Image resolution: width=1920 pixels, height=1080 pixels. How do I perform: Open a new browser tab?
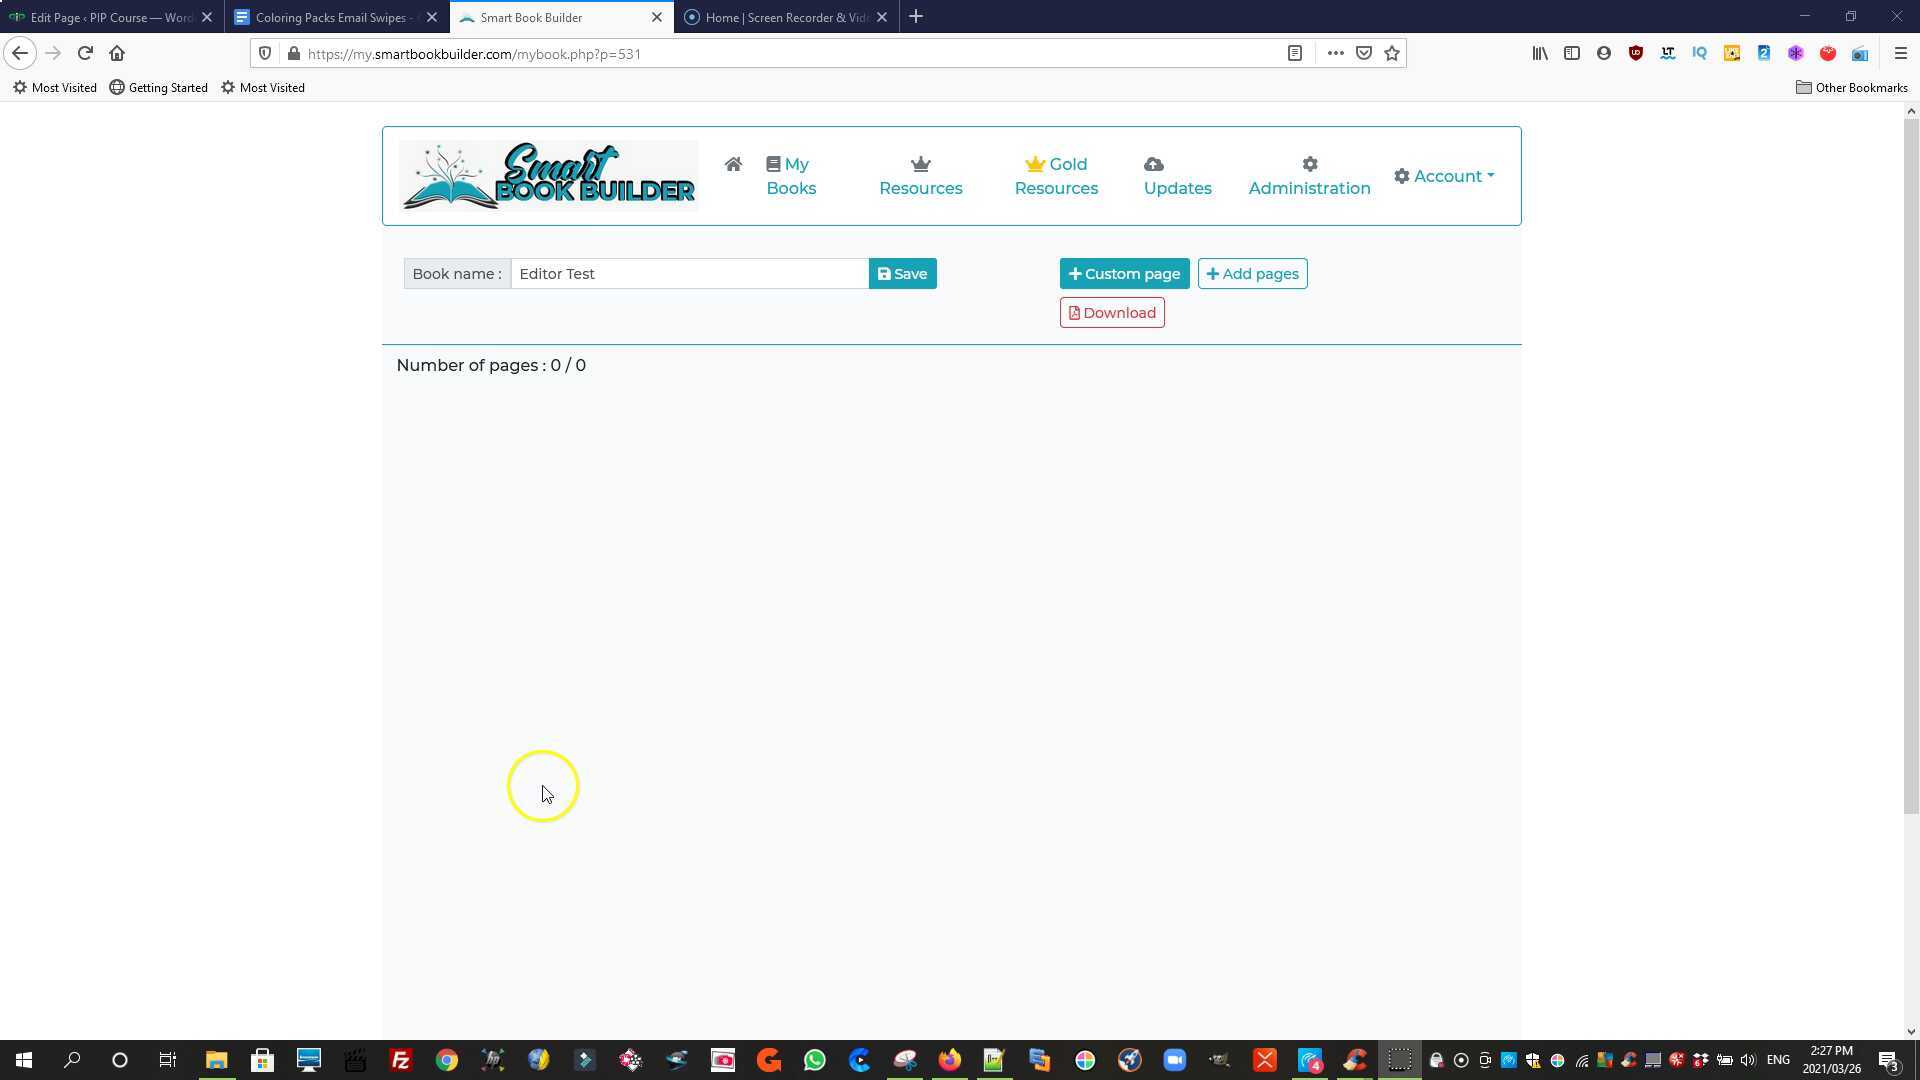[916, 17]
